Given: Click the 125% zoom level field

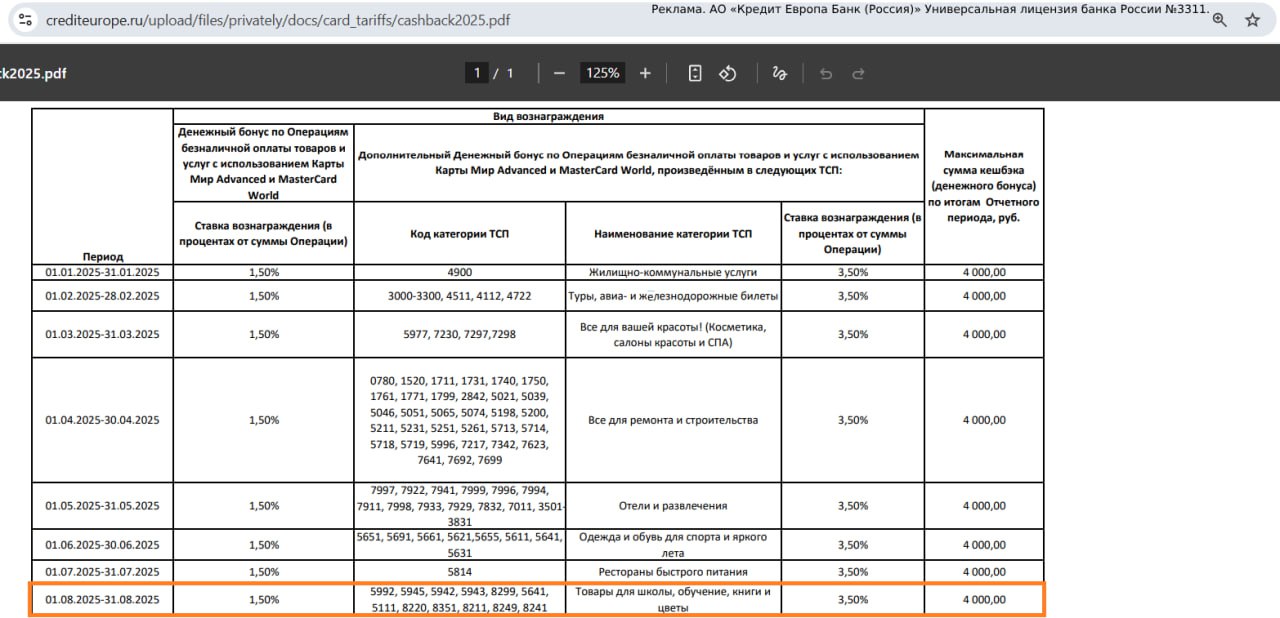Looking at the screenshot, I should [603, 73].
